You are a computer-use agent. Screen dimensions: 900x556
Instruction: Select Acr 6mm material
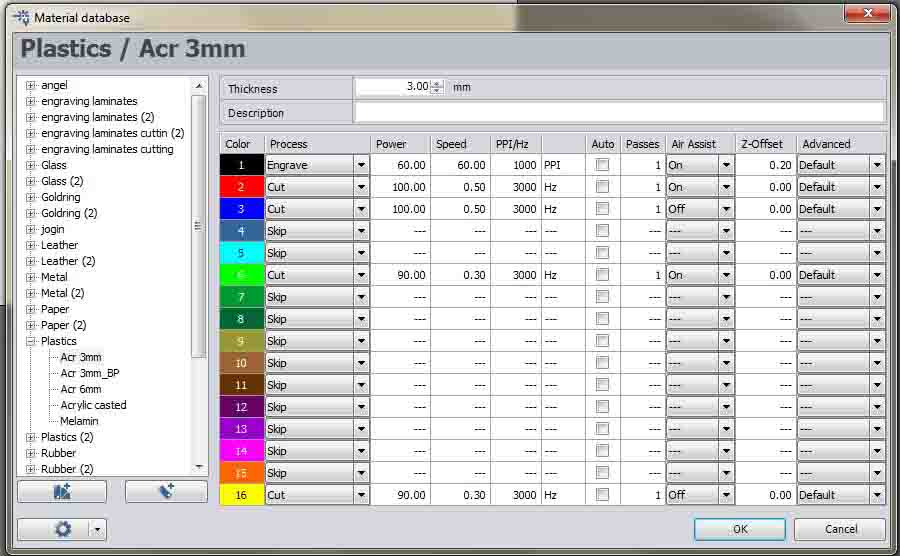81,389
